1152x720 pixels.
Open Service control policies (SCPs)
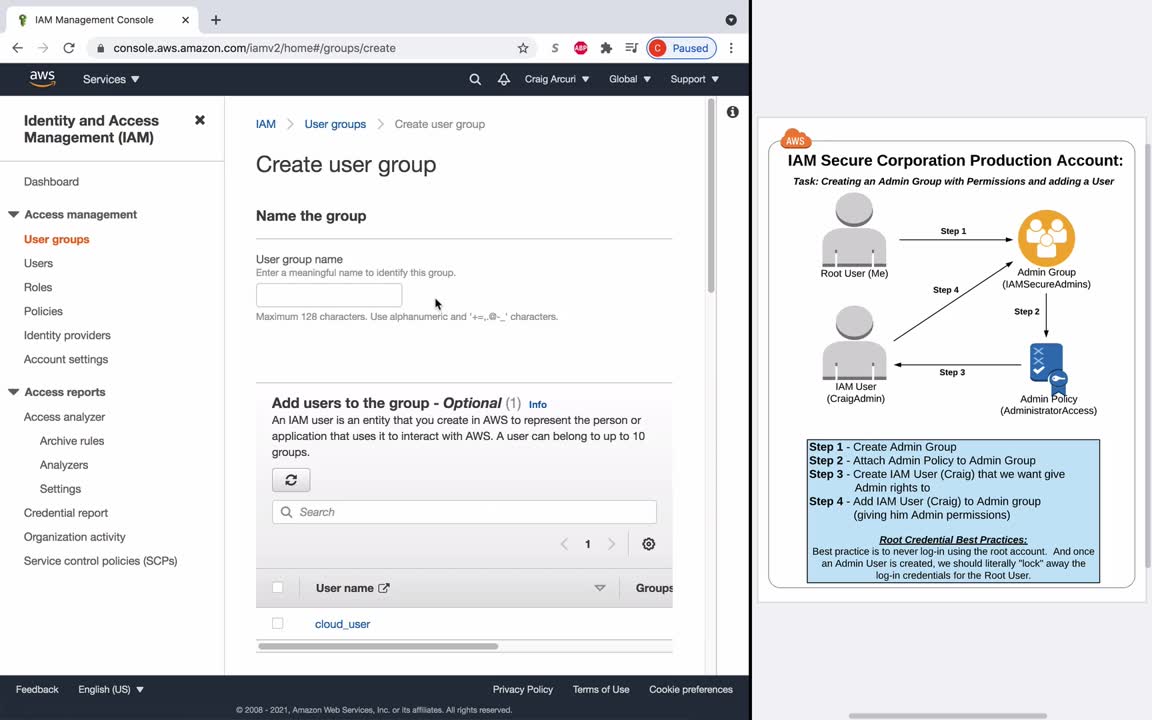(x=100, y=561)
